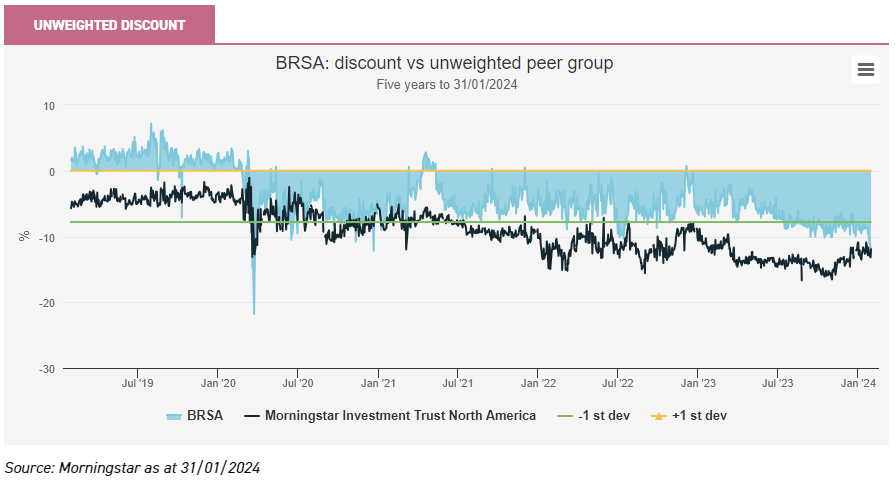Toggle the +1 st dev legend label

click(x=702, y=415)
